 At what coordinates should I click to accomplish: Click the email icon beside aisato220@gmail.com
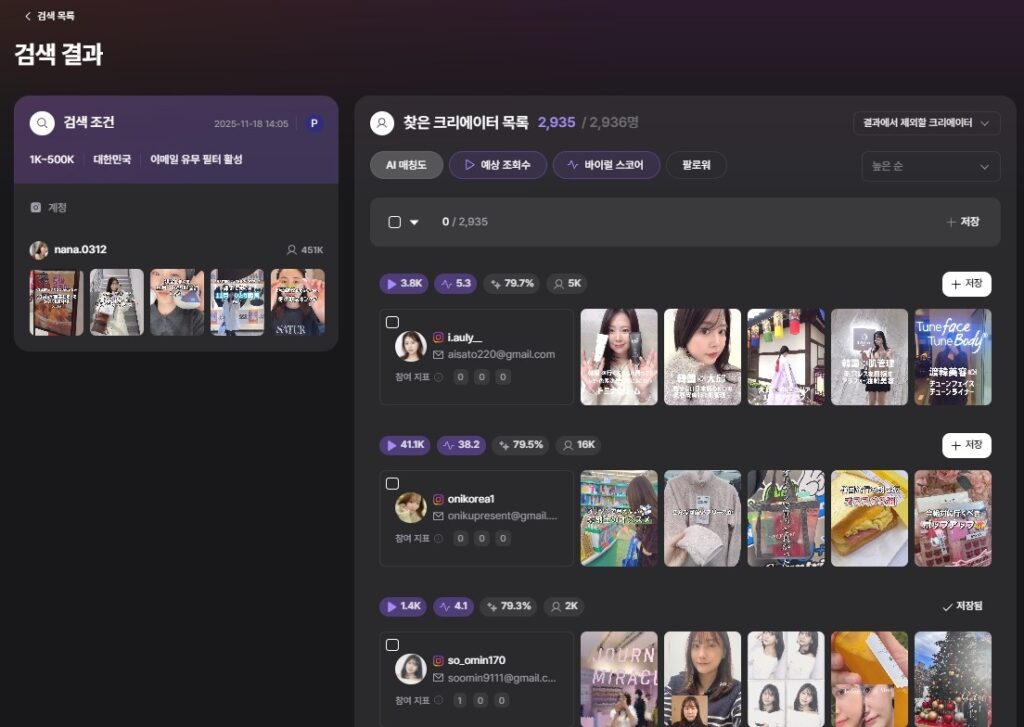point(438,354)
